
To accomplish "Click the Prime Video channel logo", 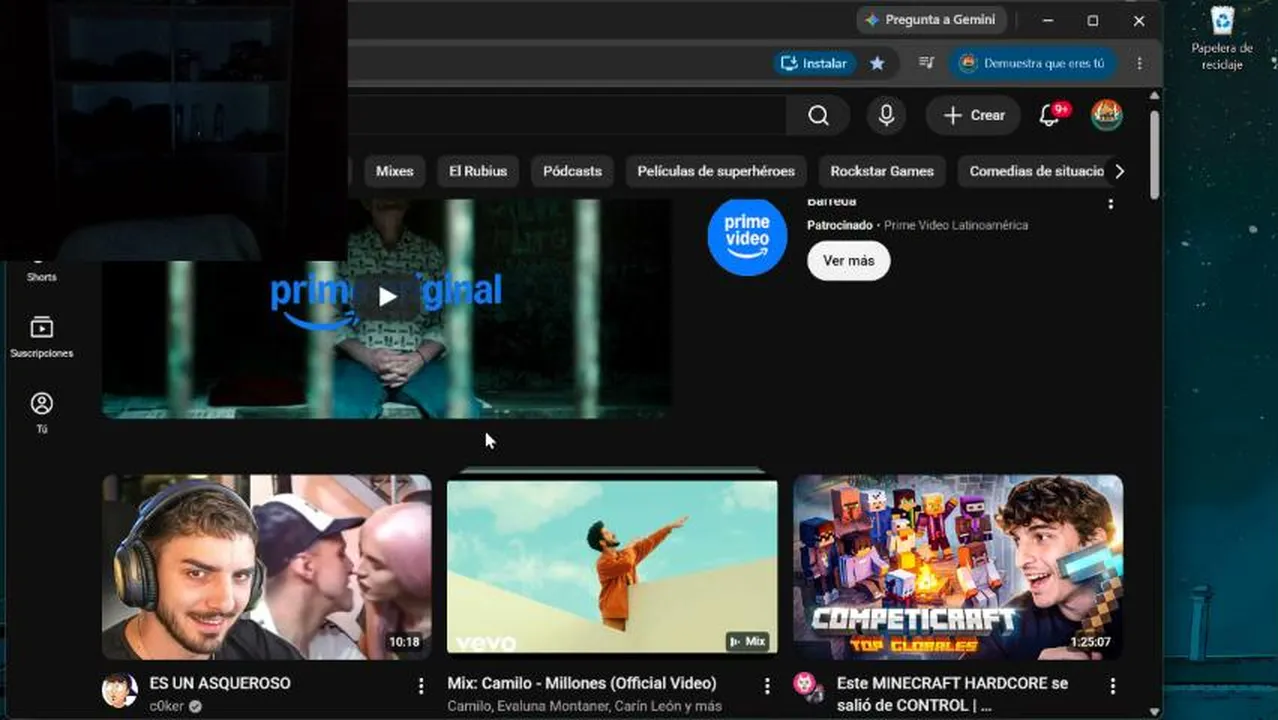I will [x=747, y=236].
